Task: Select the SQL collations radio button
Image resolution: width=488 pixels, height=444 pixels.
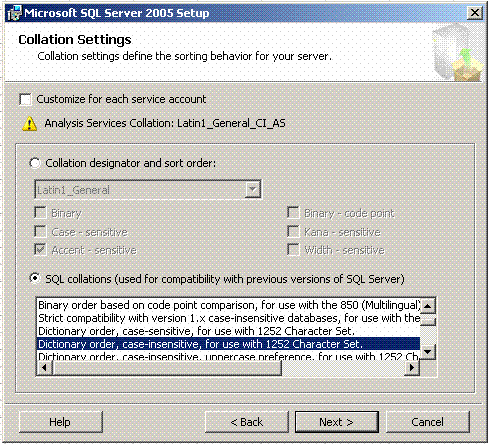Action: pos(35,278)
